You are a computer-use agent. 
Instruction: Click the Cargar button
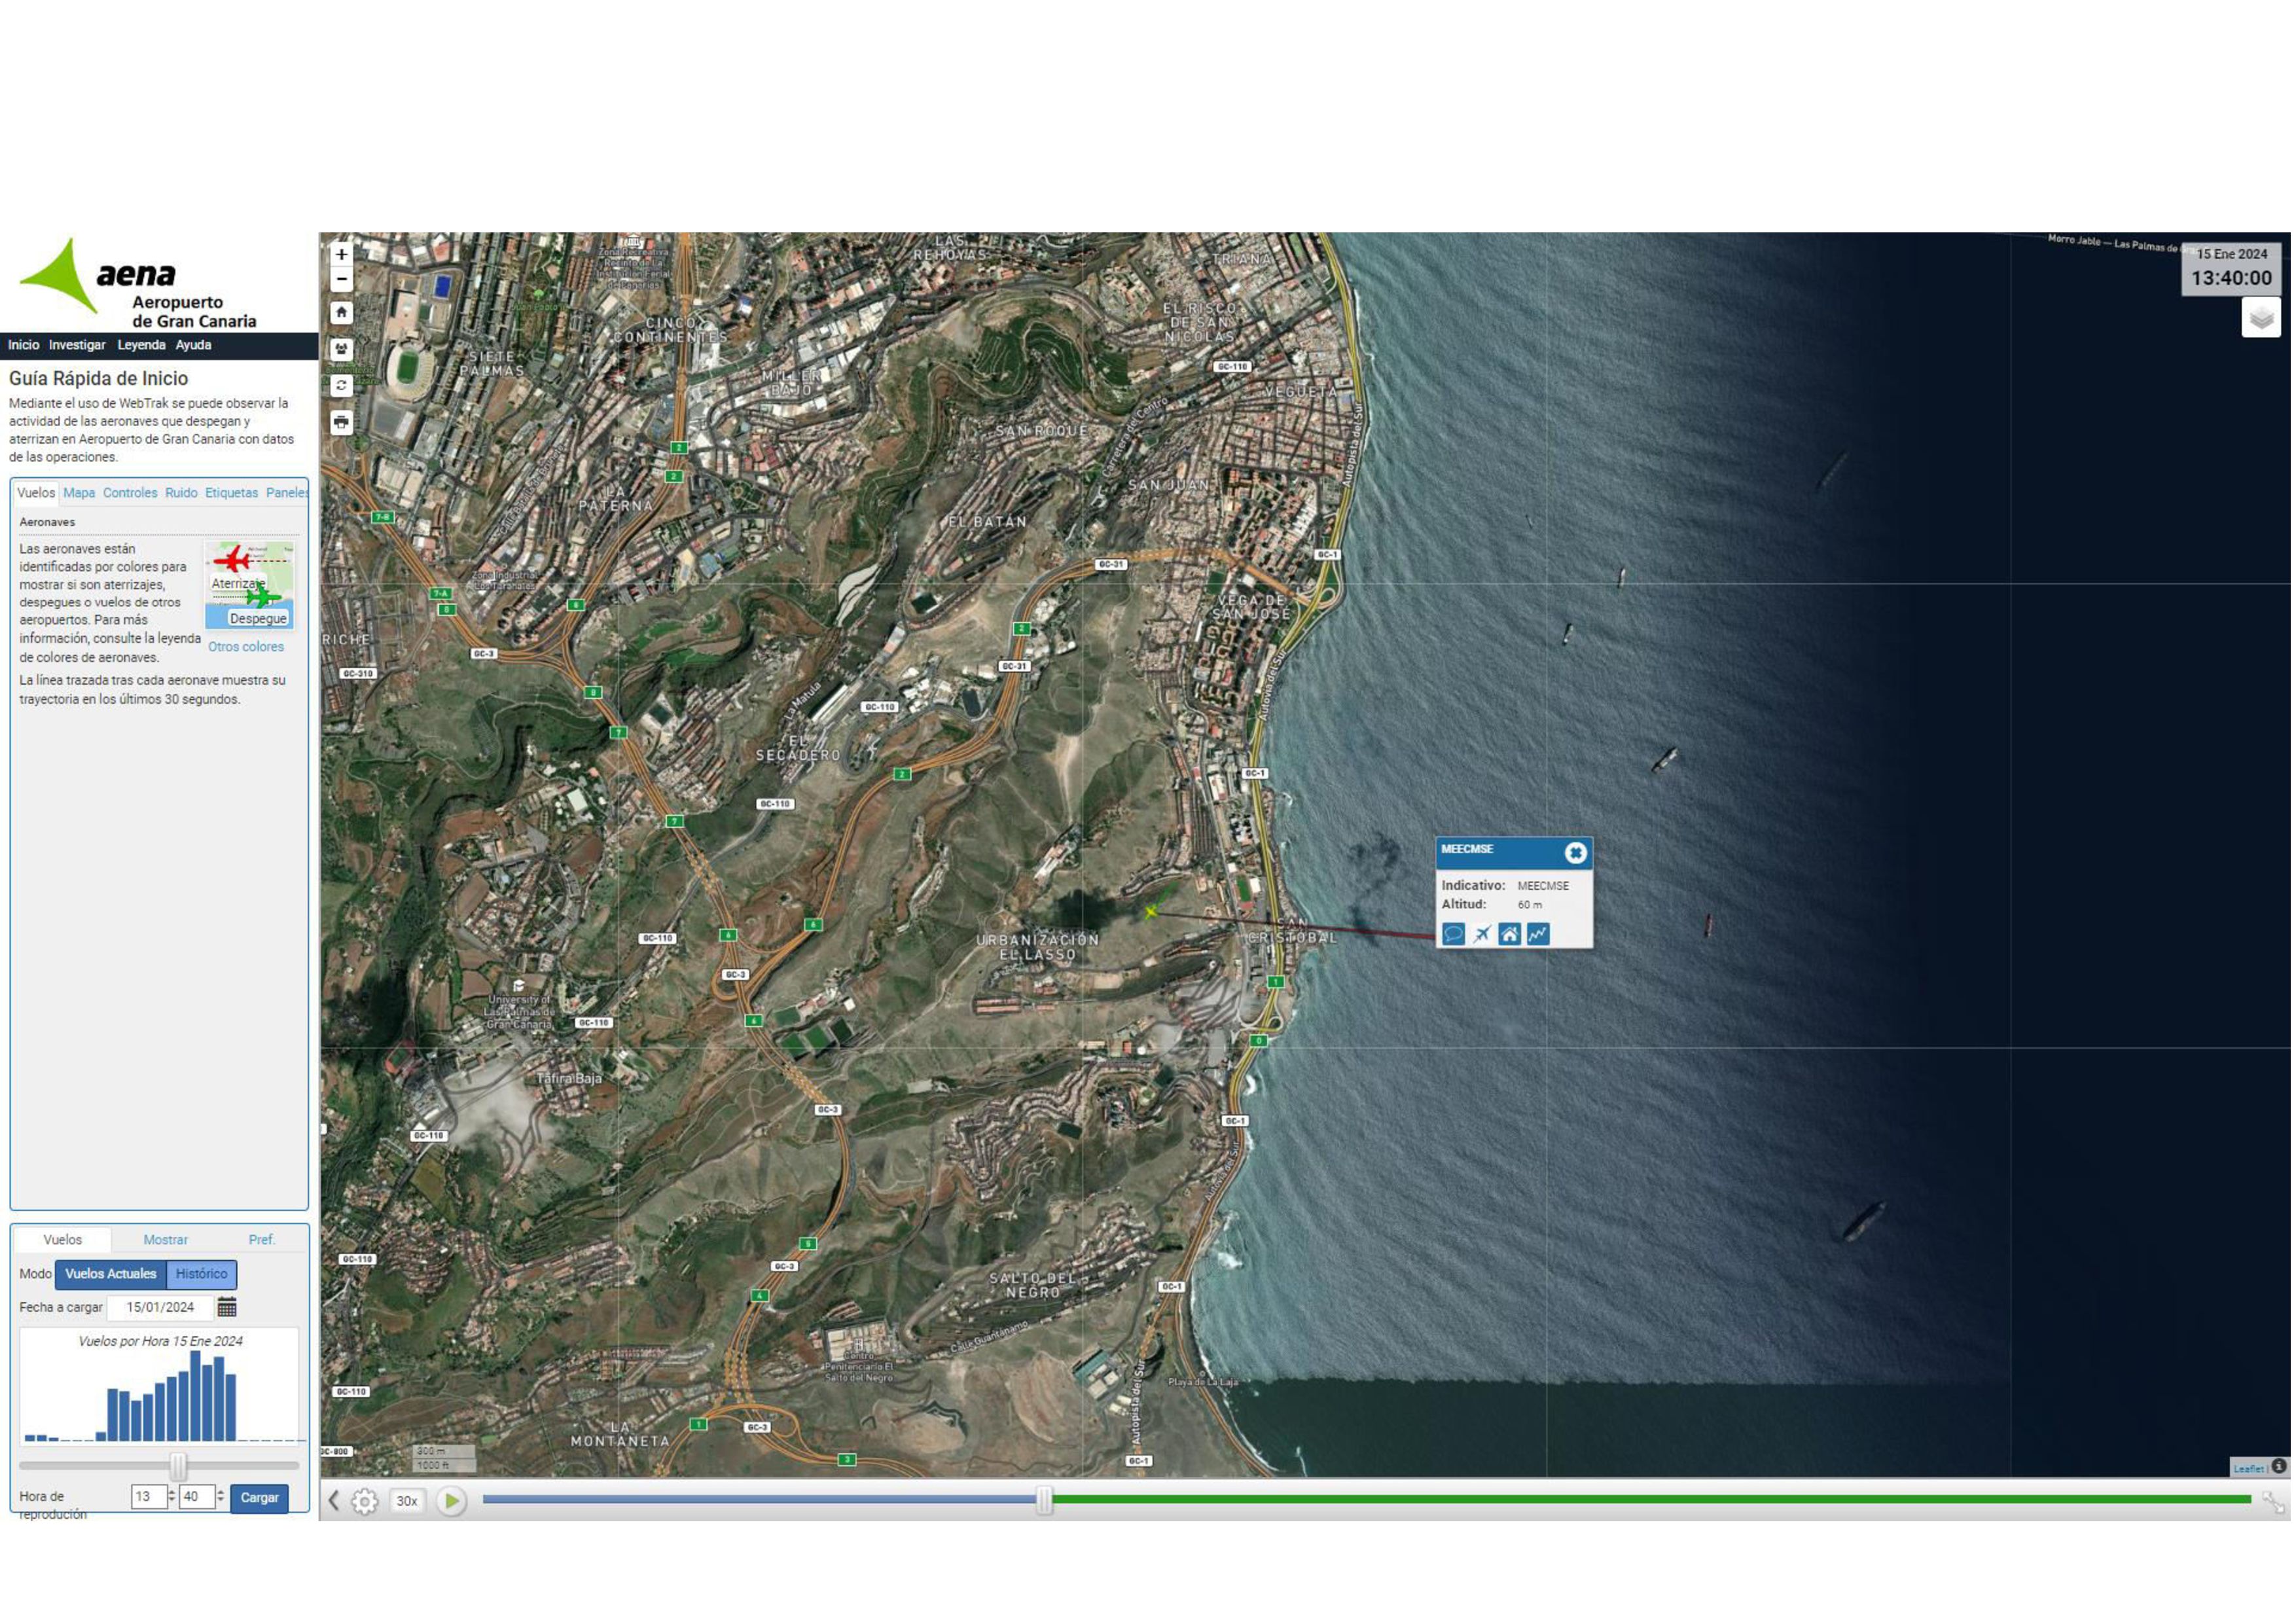(259, 1498)
